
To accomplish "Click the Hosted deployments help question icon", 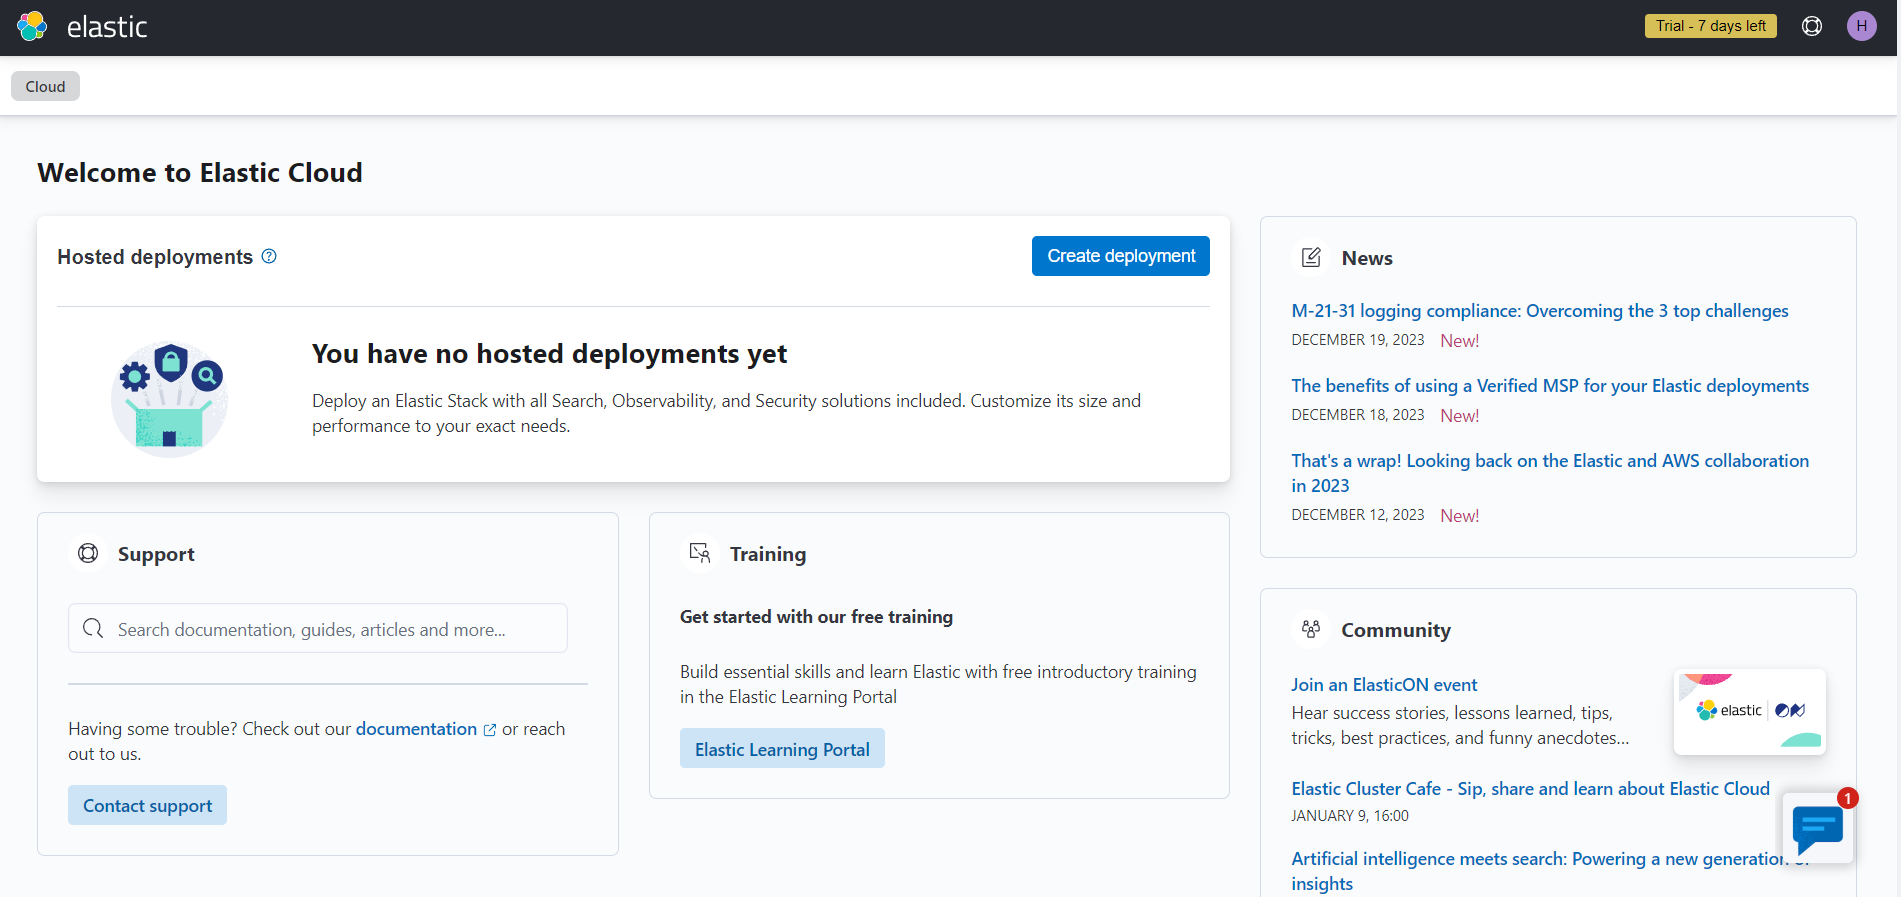I will 269,256.
